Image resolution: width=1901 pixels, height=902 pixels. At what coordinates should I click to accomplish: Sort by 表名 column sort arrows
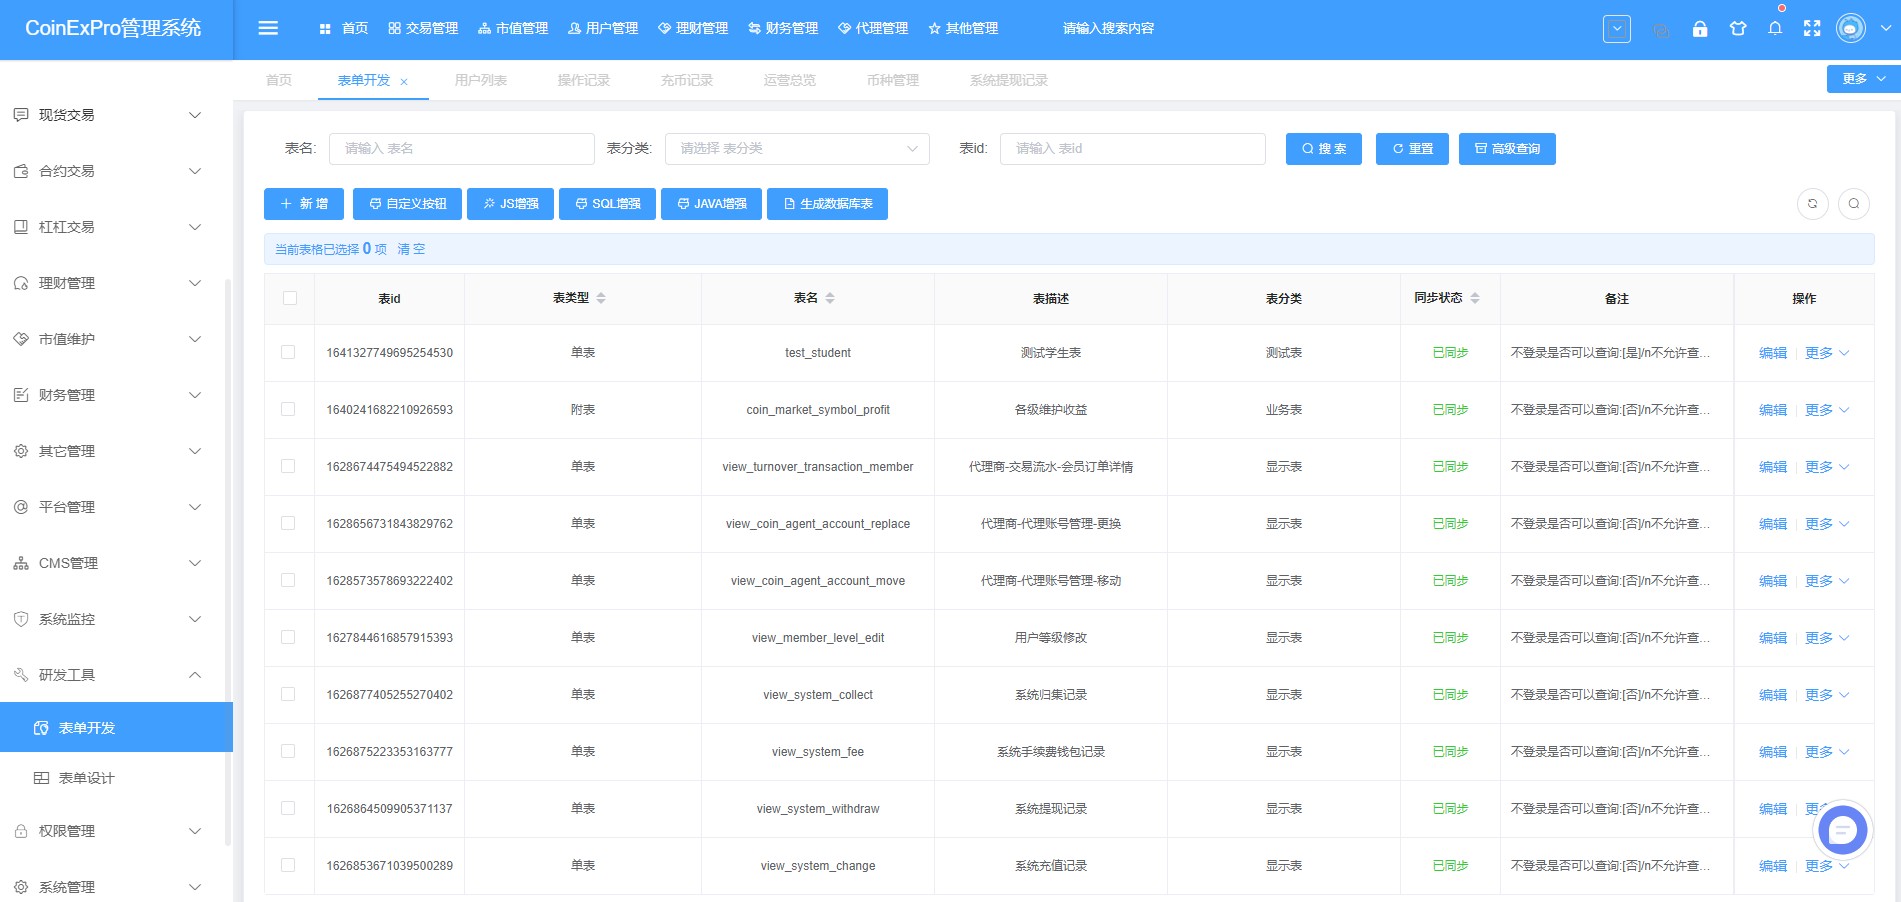click(830, 298)
